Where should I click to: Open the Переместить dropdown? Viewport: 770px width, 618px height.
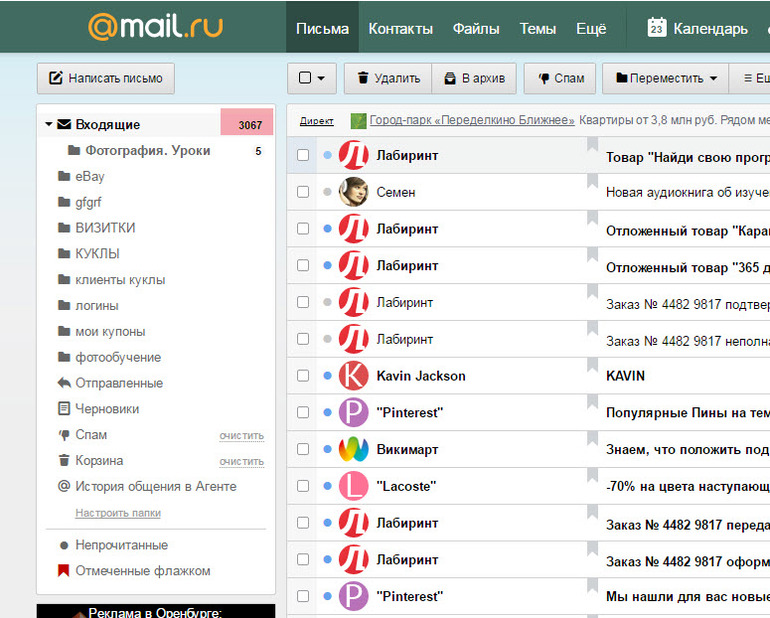coord(714,78)
